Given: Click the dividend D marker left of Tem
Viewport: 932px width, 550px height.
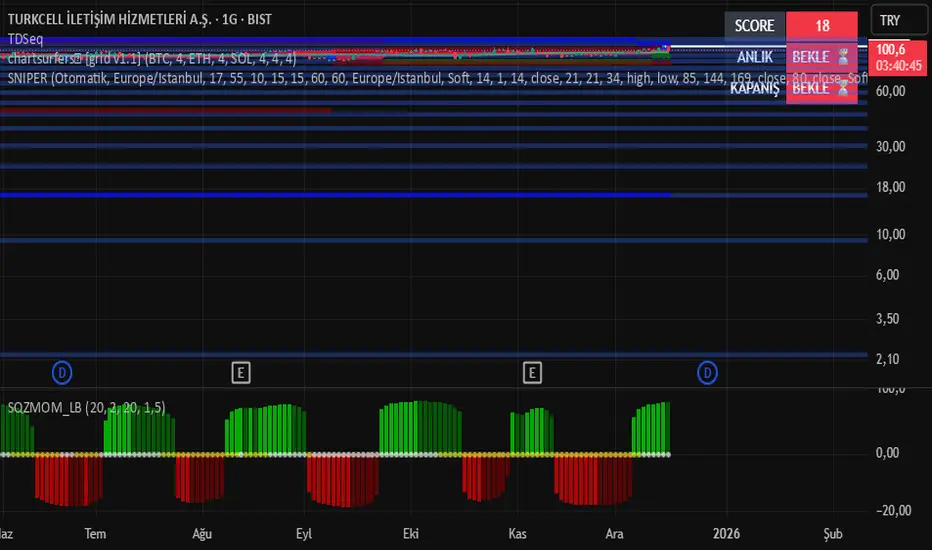Looking at the screenshot, I should pos(62,373).
